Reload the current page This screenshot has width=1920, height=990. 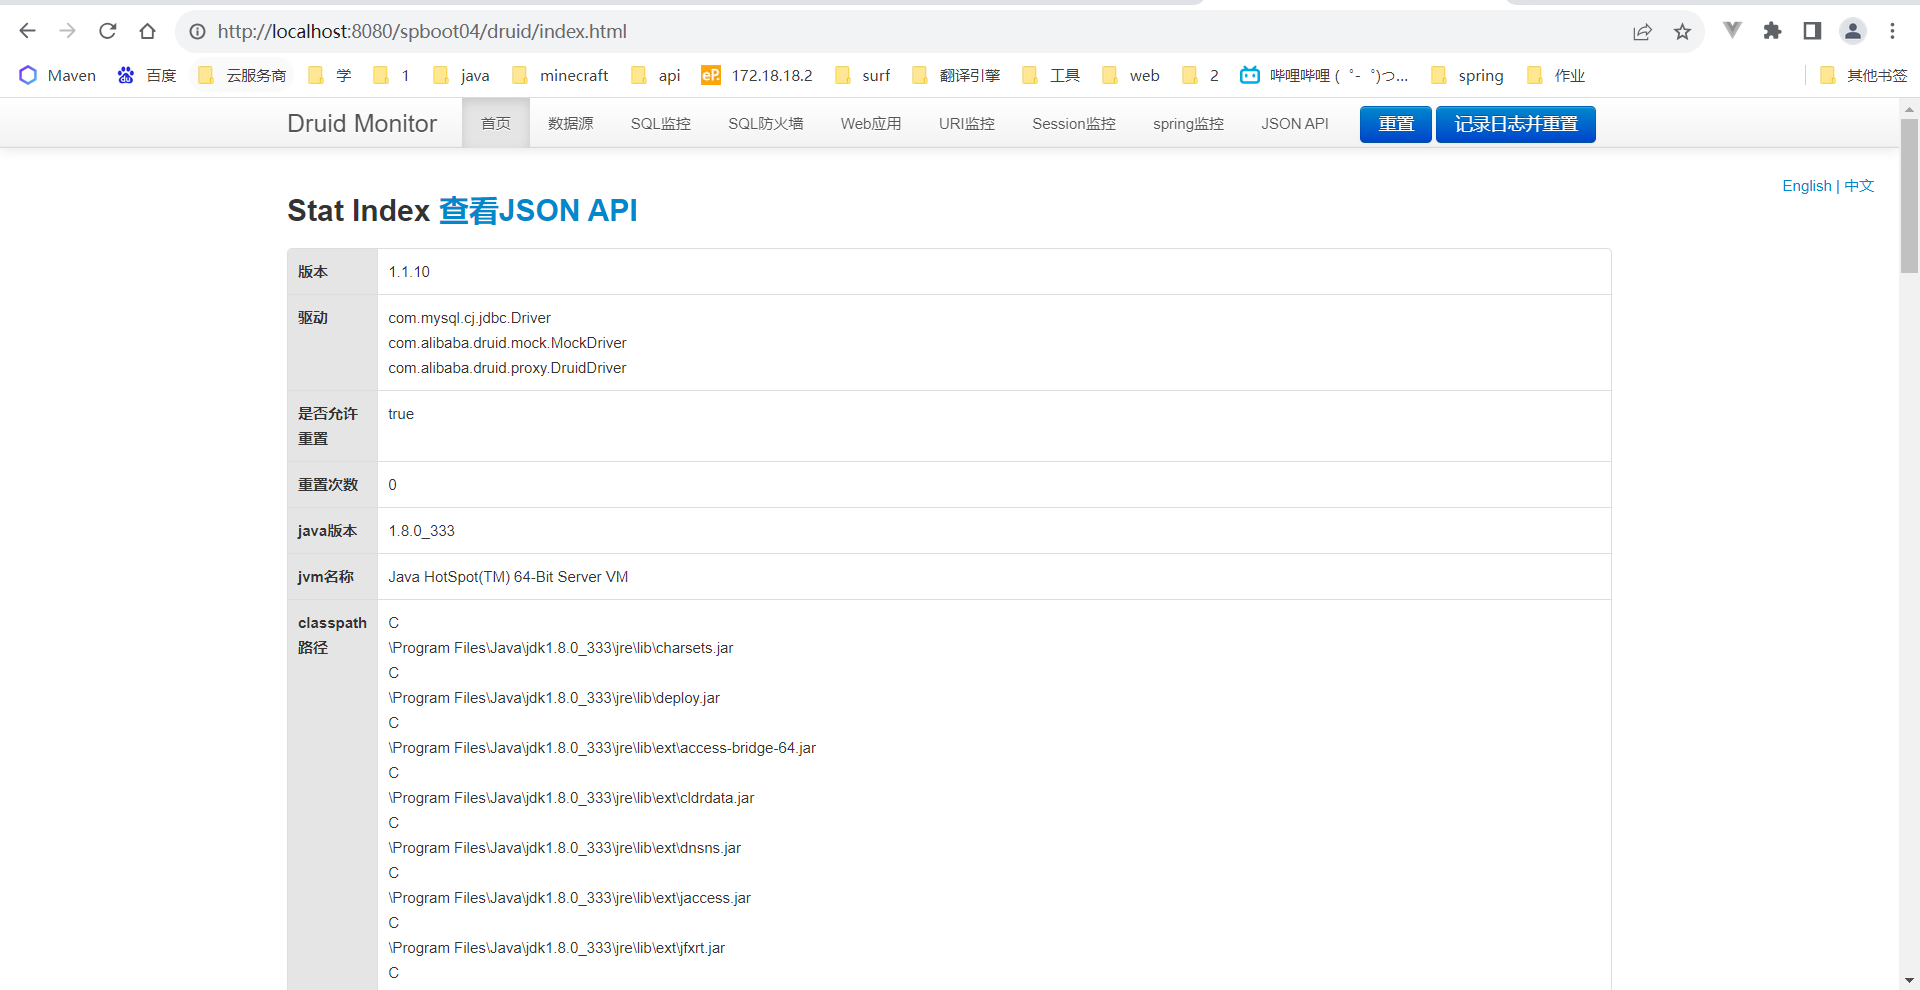pyautogui.click(x=108, y=31)
